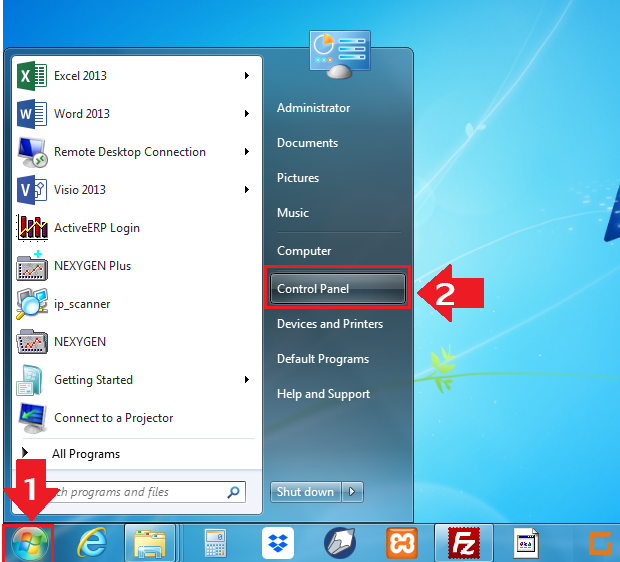The width and height of the screenshot is (620, 562).
Task: Select the Visio 2013 text label
Action: pyautogui.click(x=80, y=190)
